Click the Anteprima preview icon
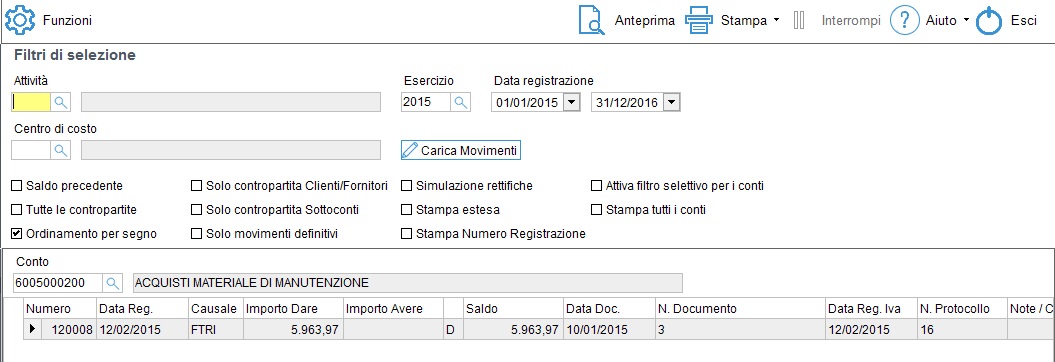The height and width of the screenshot is (362, 1055). click(593, 20)
